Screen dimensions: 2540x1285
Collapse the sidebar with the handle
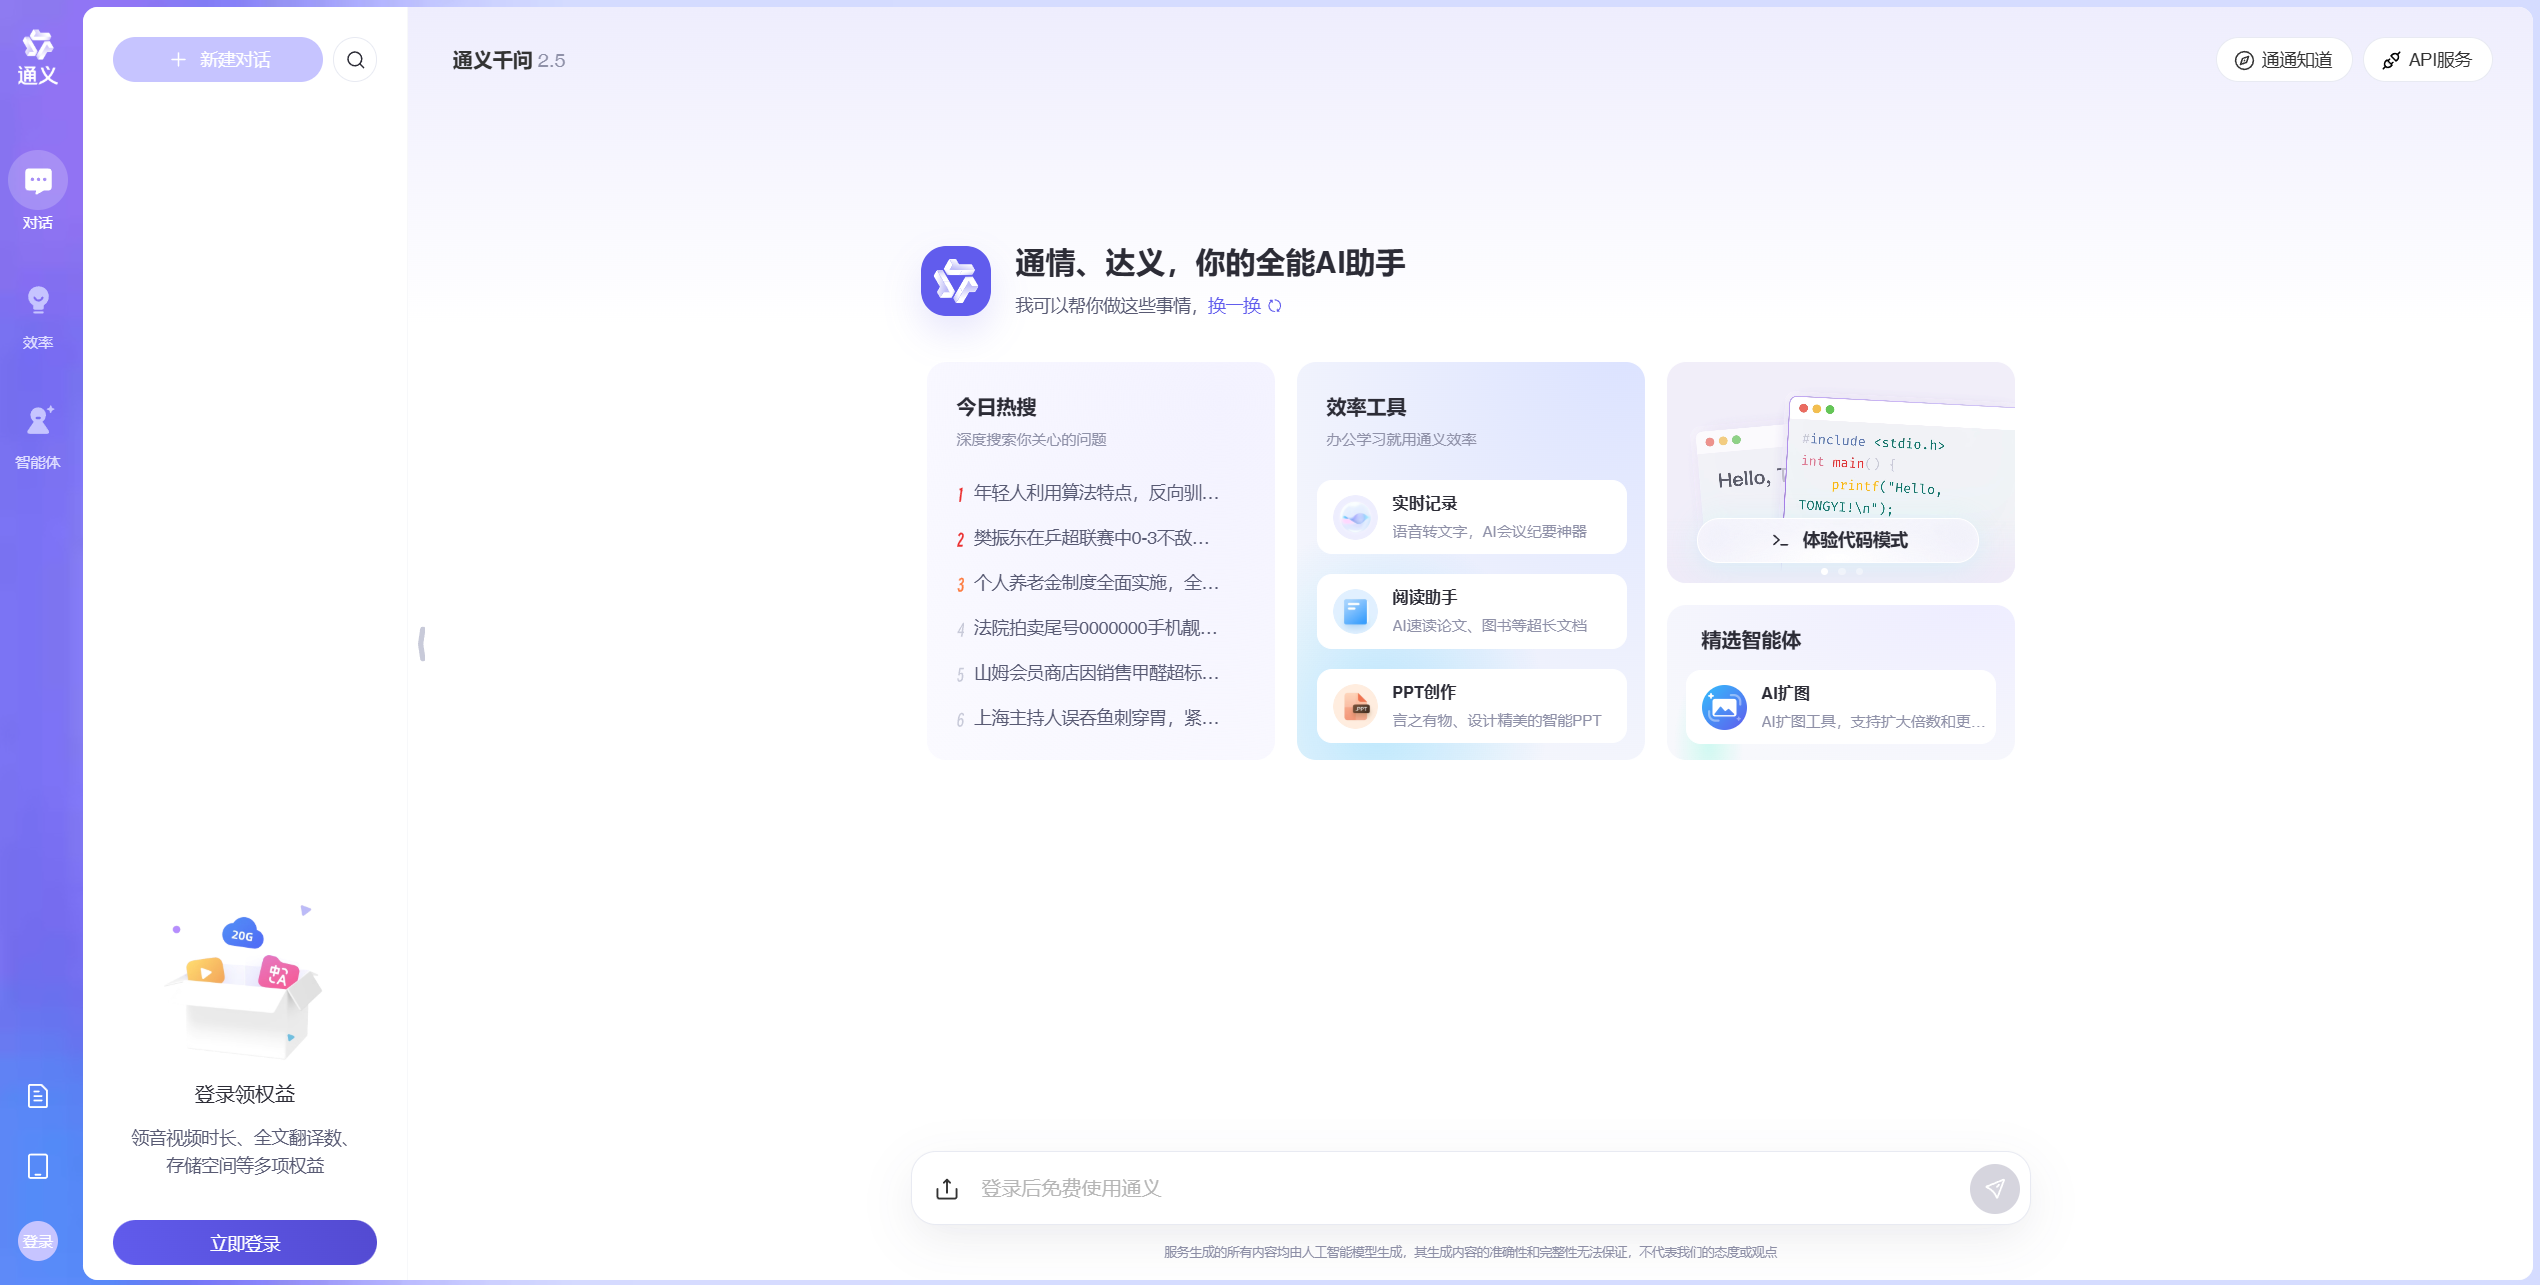point(422,643)
